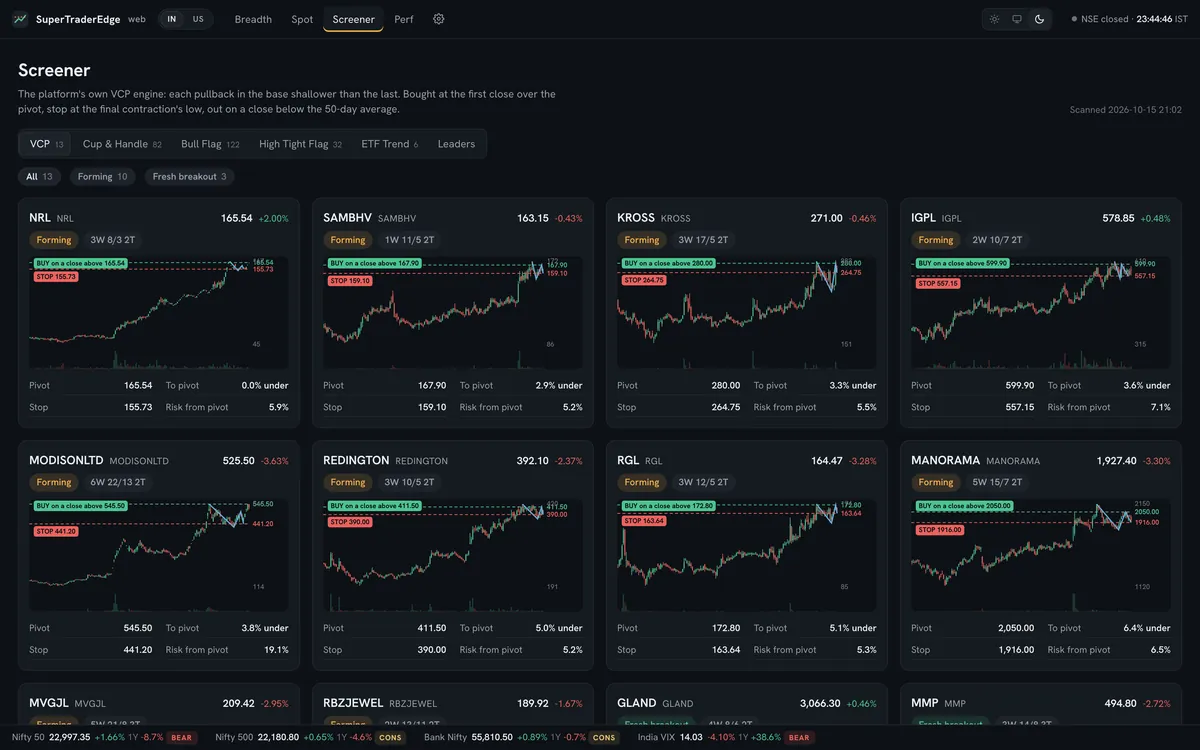The height and width of the screenshot is (750, 1200).
Task: Select the High Tight Flag tab
Action: (300, 144)
